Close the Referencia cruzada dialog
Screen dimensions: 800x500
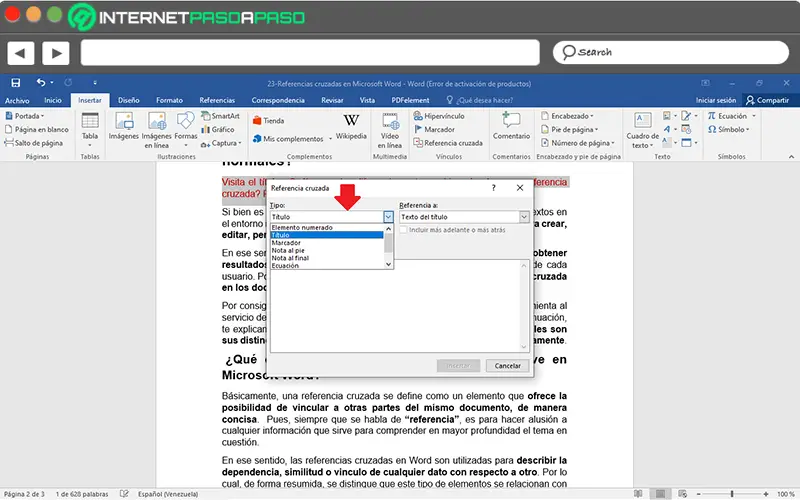(519, 188)
